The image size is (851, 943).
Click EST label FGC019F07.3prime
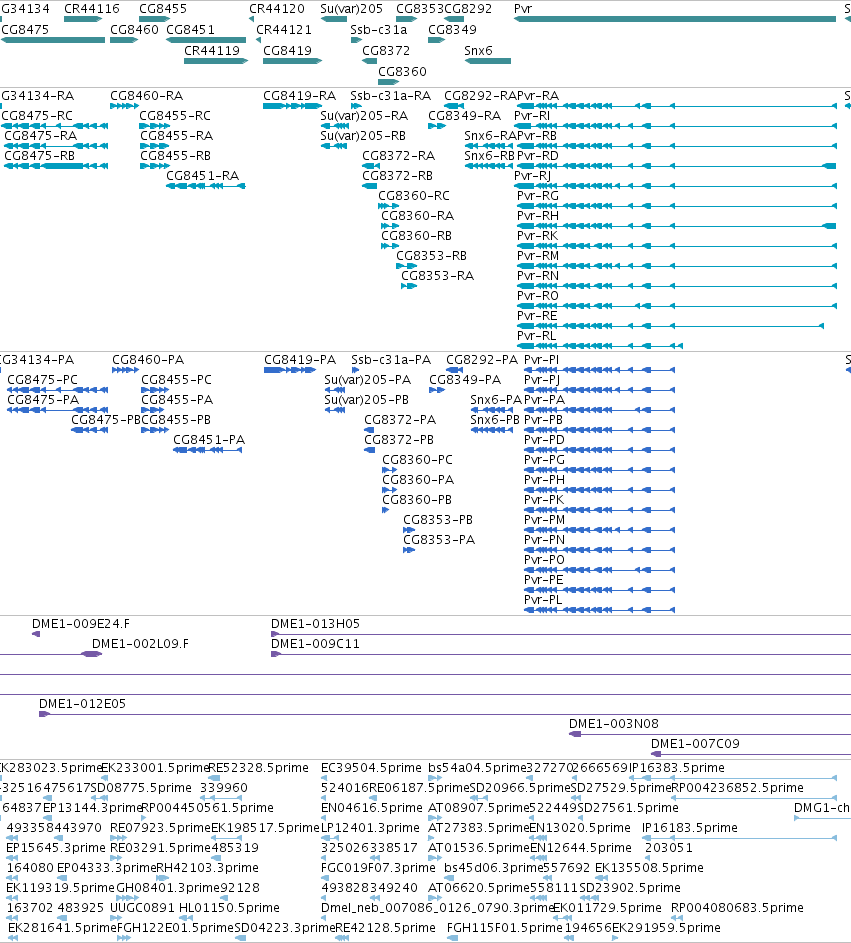pos(378,868)
